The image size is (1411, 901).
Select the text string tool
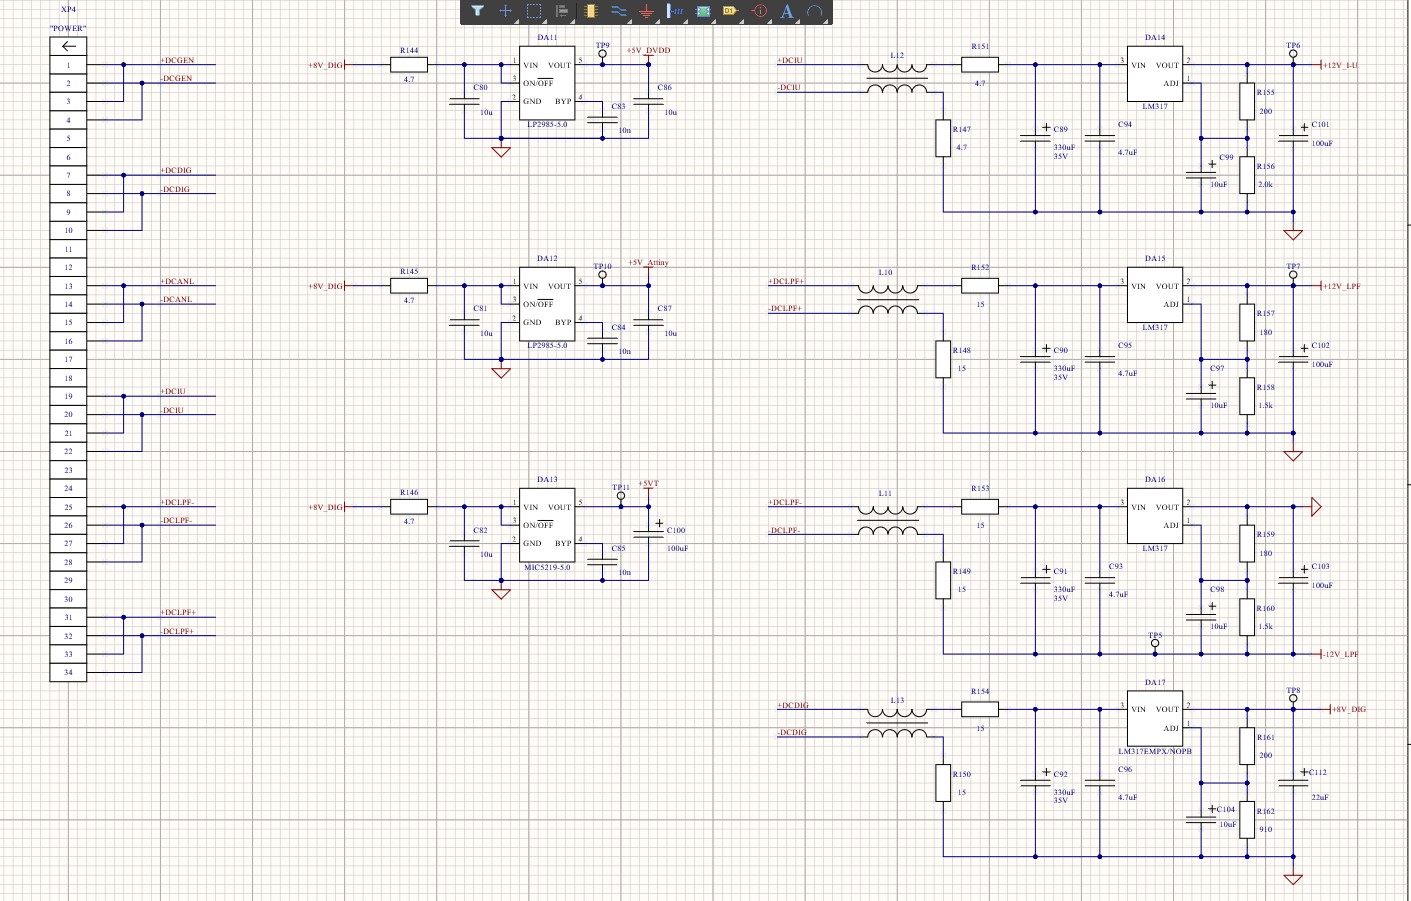[x=787, y=11]
